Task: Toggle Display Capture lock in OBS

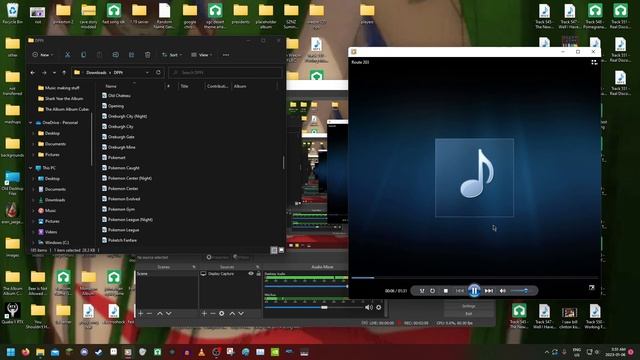Action: point(258,273)
